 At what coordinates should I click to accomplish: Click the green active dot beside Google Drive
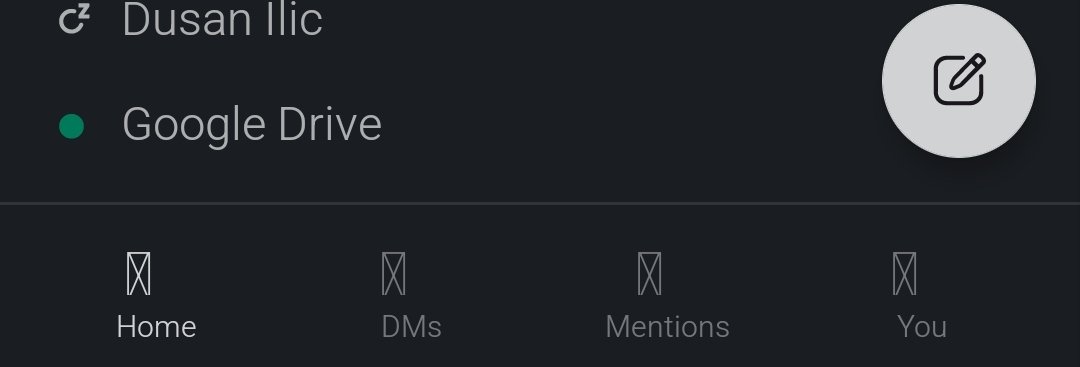coord(72,126)
